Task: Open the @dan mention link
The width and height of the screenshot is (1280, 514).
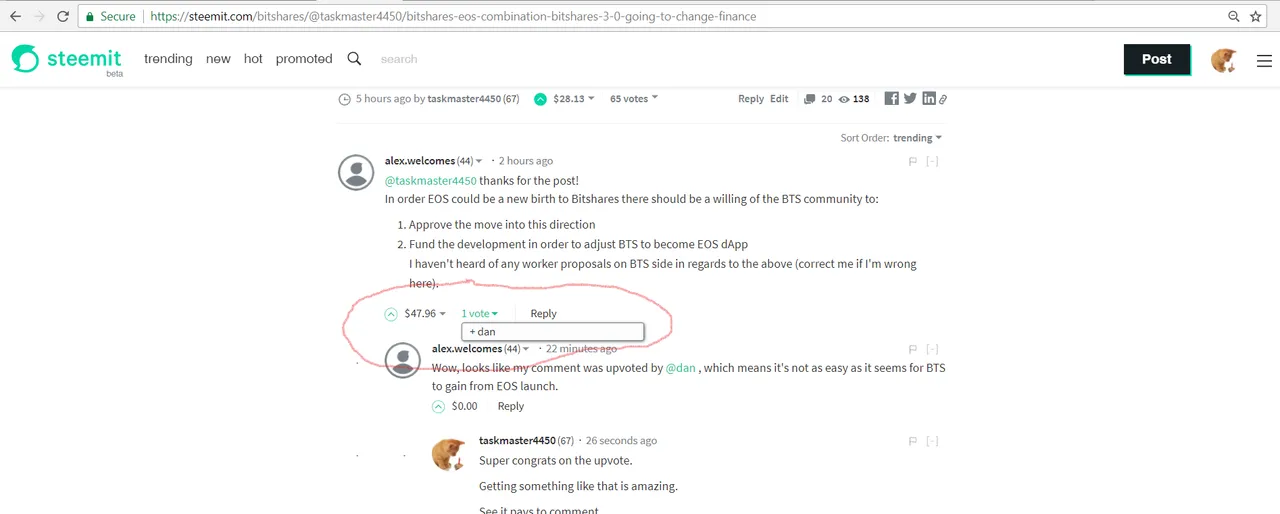Action: click(x=681, y=368)
